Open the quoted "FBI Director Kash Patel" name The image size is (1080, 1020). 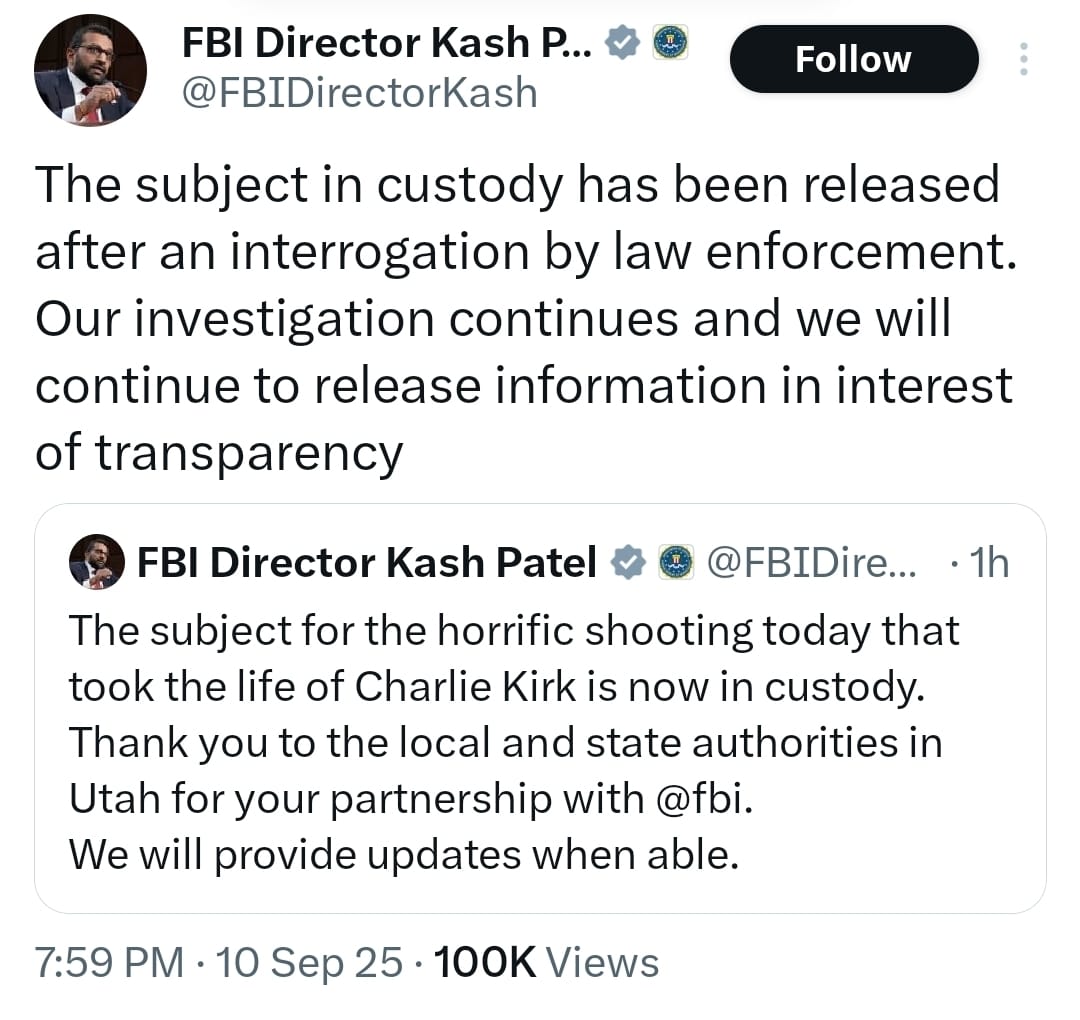(x=366, y=563)
